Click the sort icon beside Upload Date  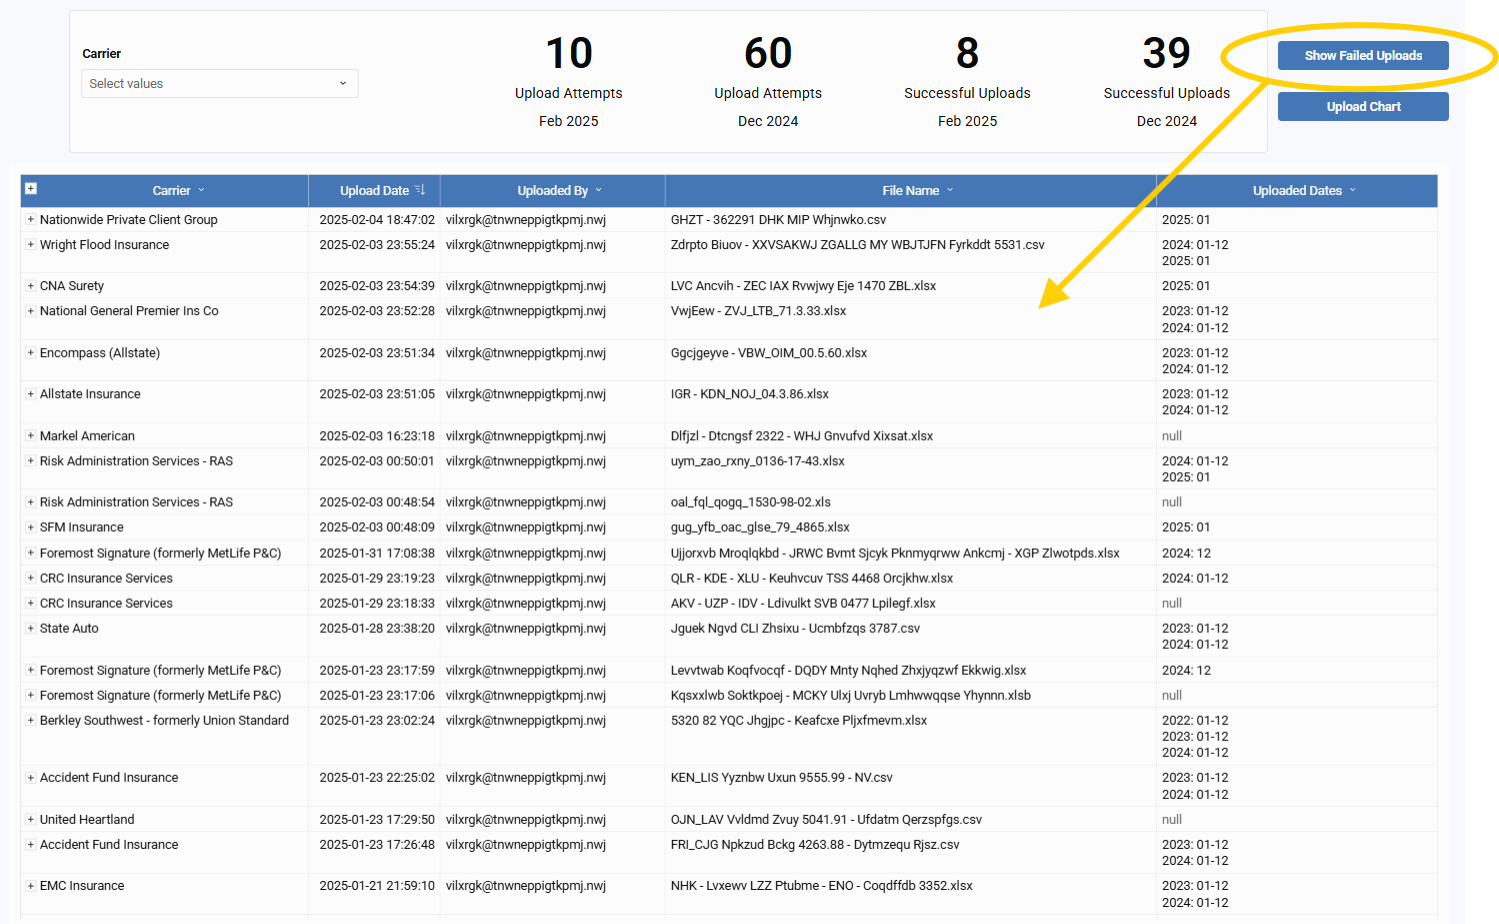pos(420,190)
